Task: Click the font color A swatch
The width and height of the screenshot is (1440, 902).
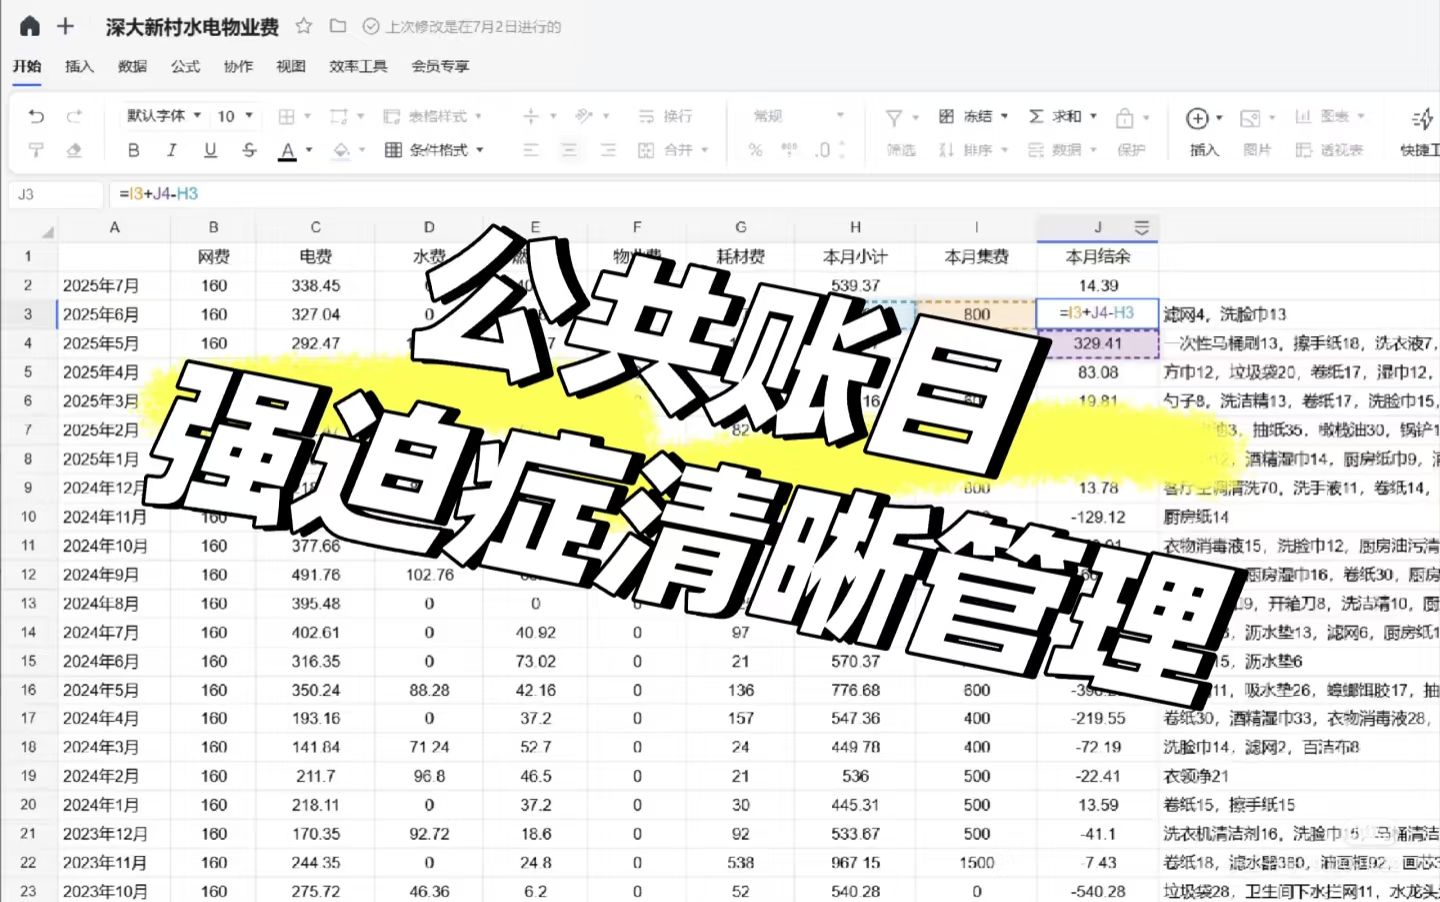Action: pos(288,150)
